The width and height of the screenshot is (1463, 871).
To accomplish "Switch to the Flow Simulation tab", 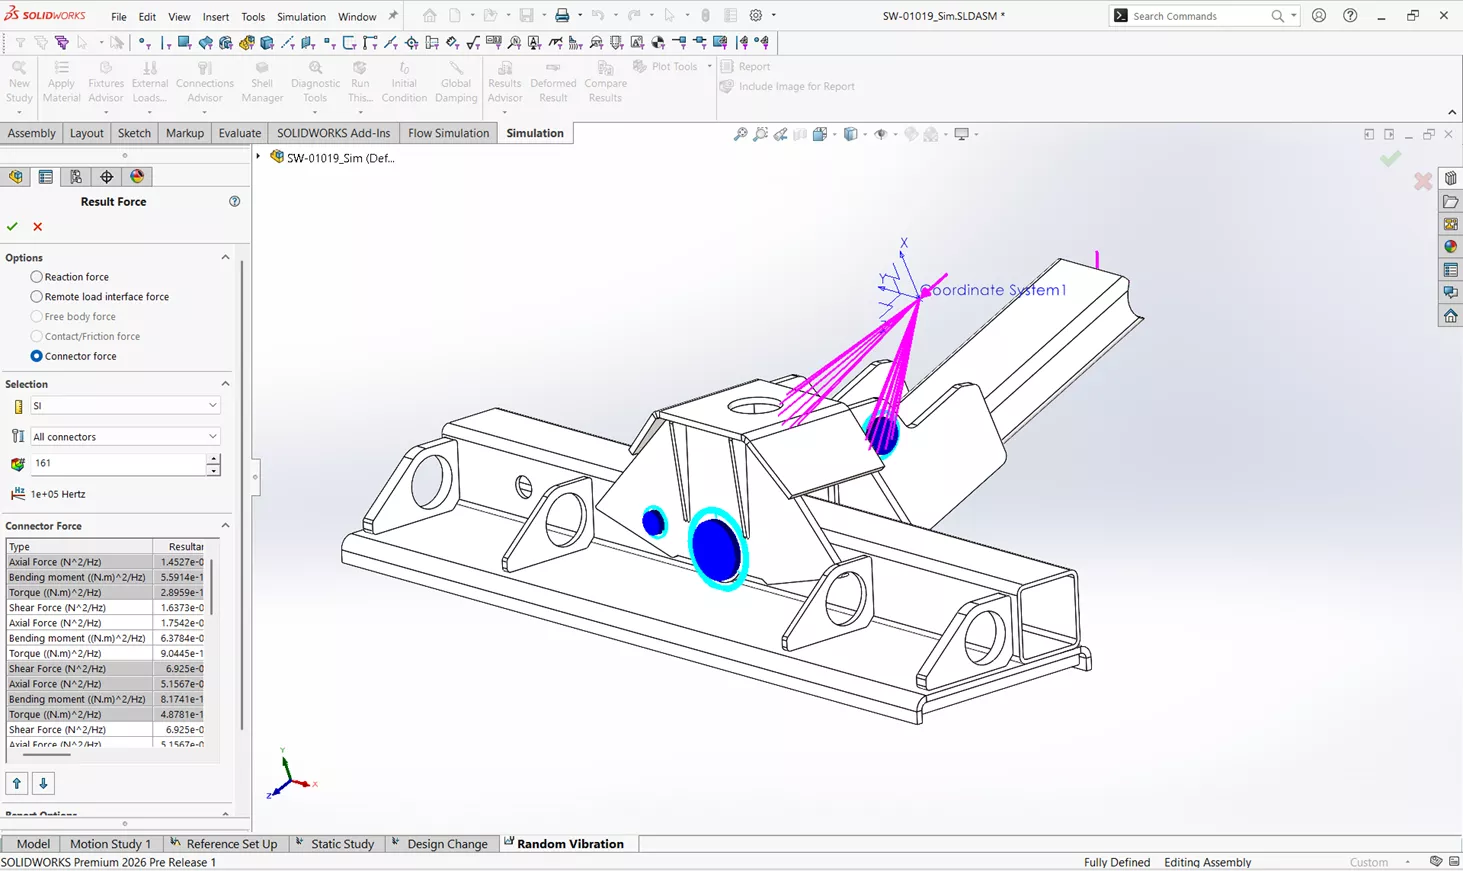I will click(x=447, y=132).
